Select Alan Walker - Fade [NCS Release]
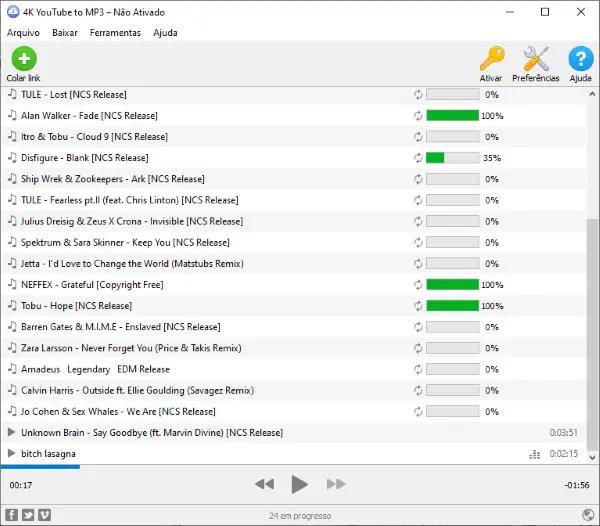Image resolution: width=600 pixels, height=526 pixels. (294, 116)
